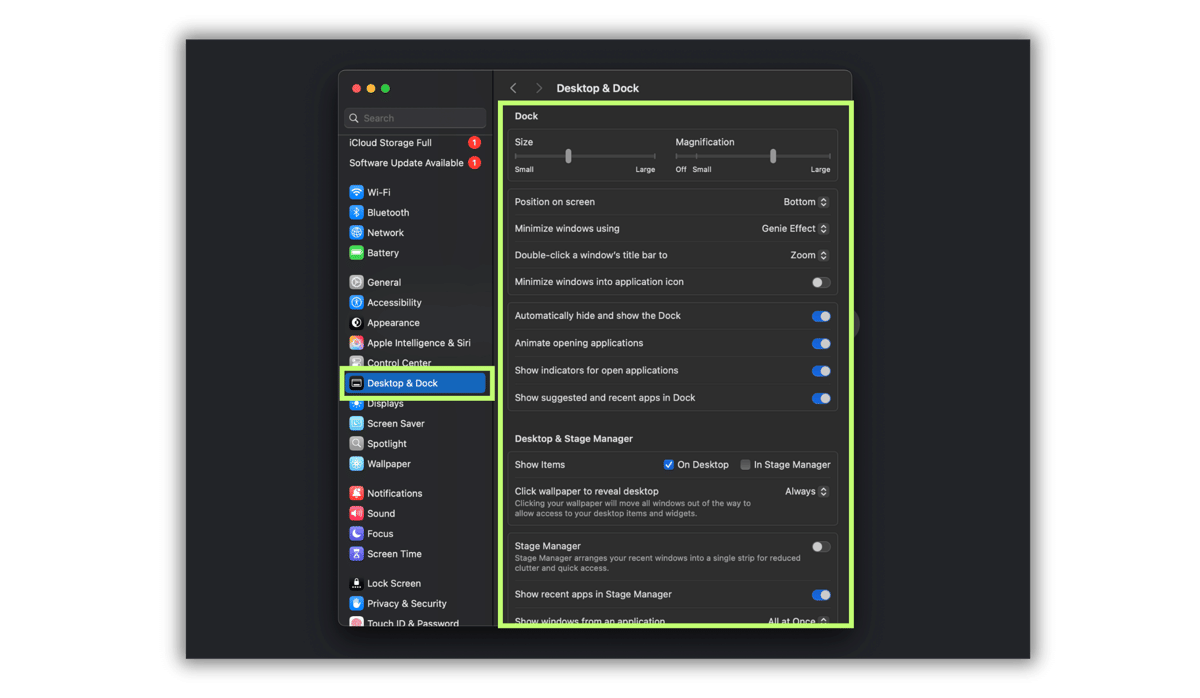Click the Displays icon

[x=356, y=404]
